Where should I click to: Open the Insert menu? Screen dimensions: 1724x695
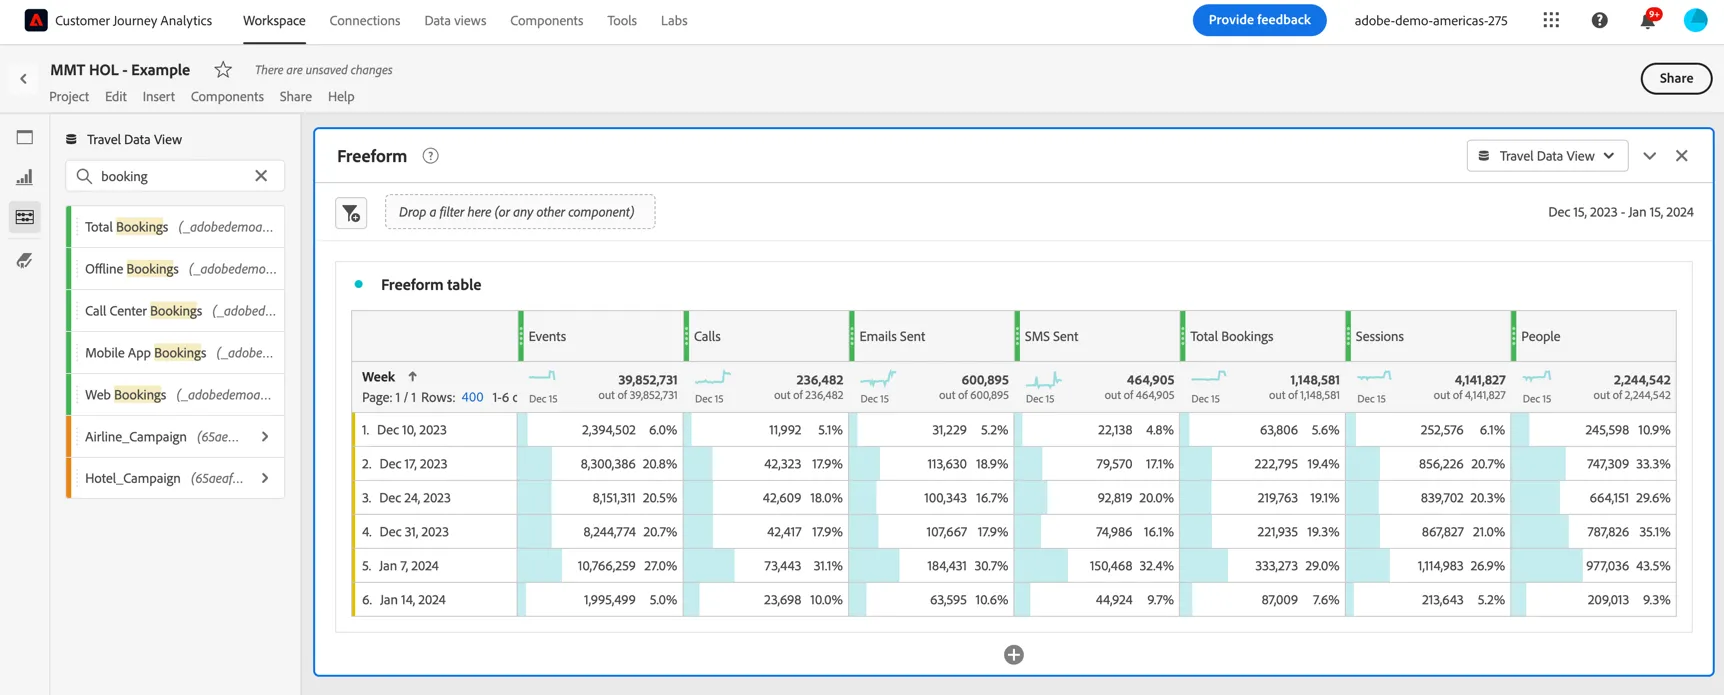[158, 97]
